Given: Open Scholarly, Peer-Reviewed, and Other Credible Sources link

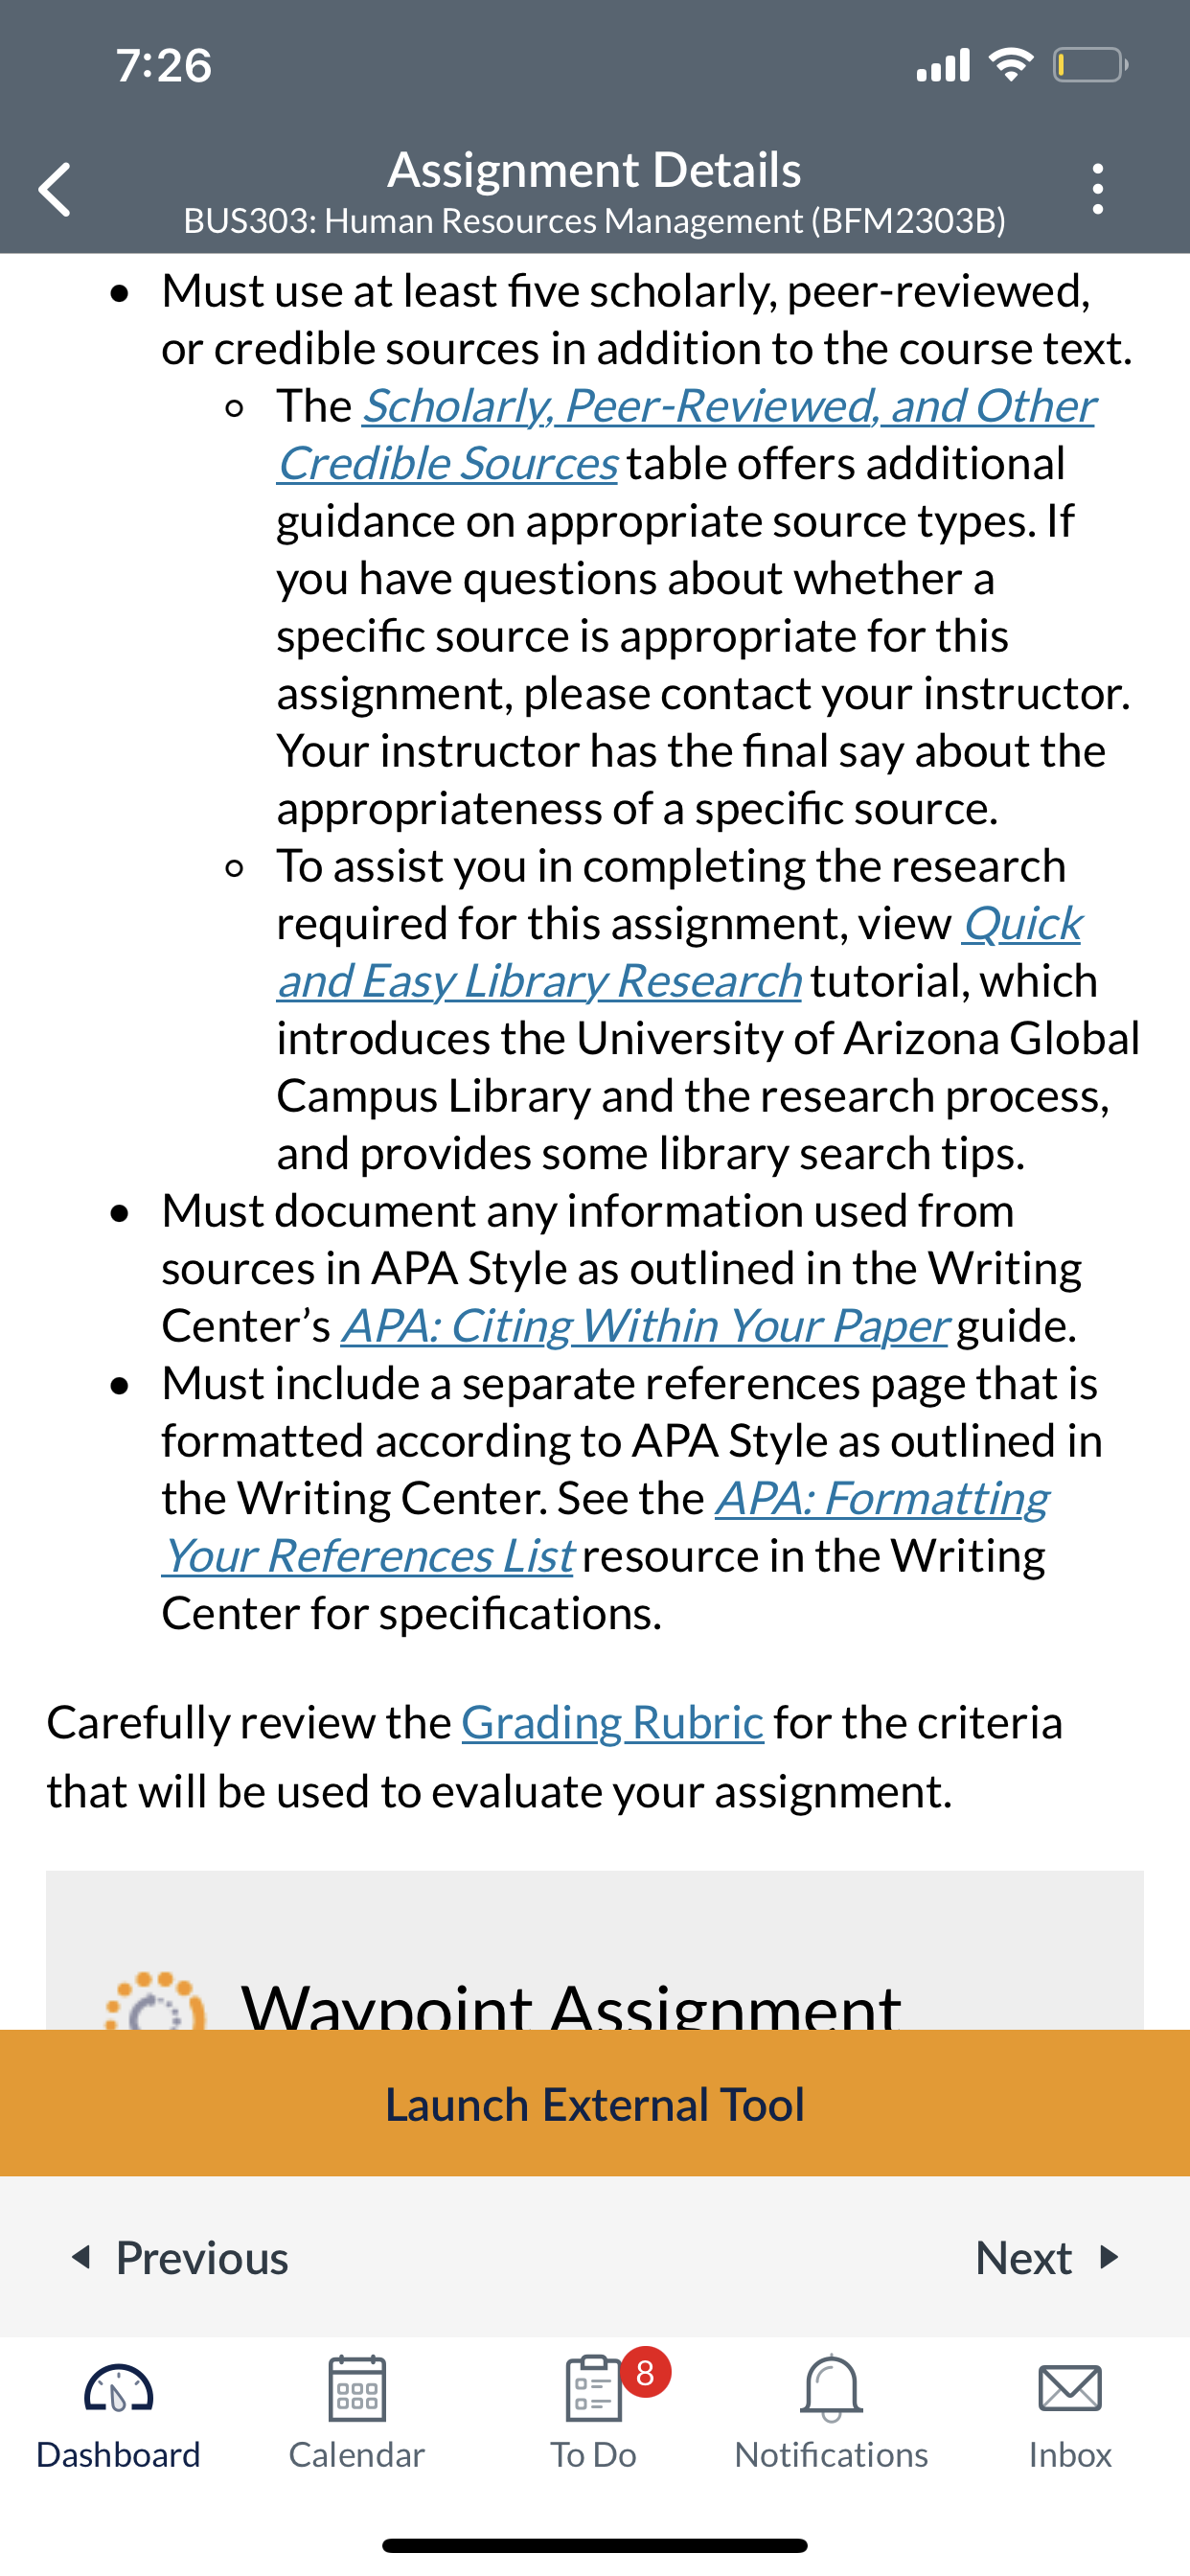Looking at the screenshot, I should tap(686, 434).
